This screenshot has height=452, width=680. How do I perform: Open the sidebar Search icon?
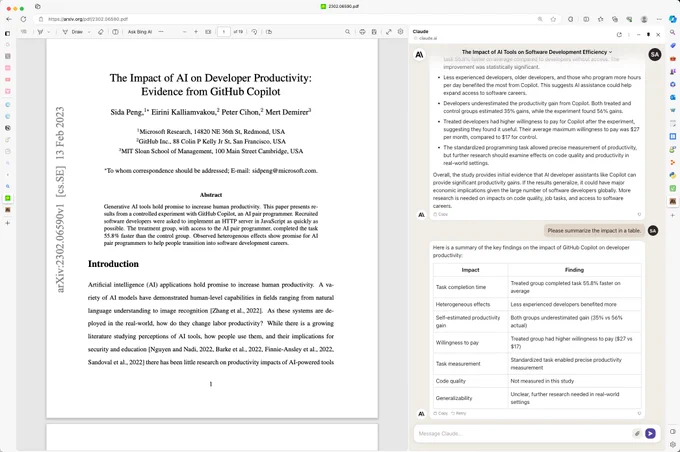click(673, 33)
